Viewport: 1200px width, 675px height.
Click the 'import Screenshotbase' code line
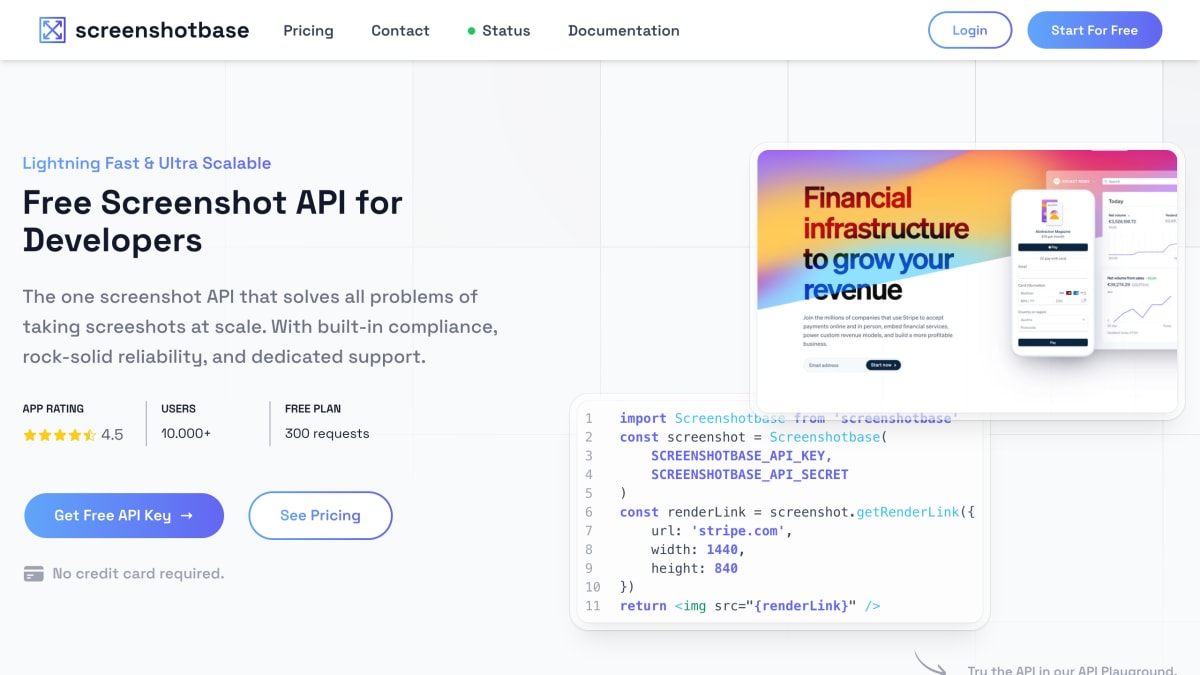coord(788,418)
